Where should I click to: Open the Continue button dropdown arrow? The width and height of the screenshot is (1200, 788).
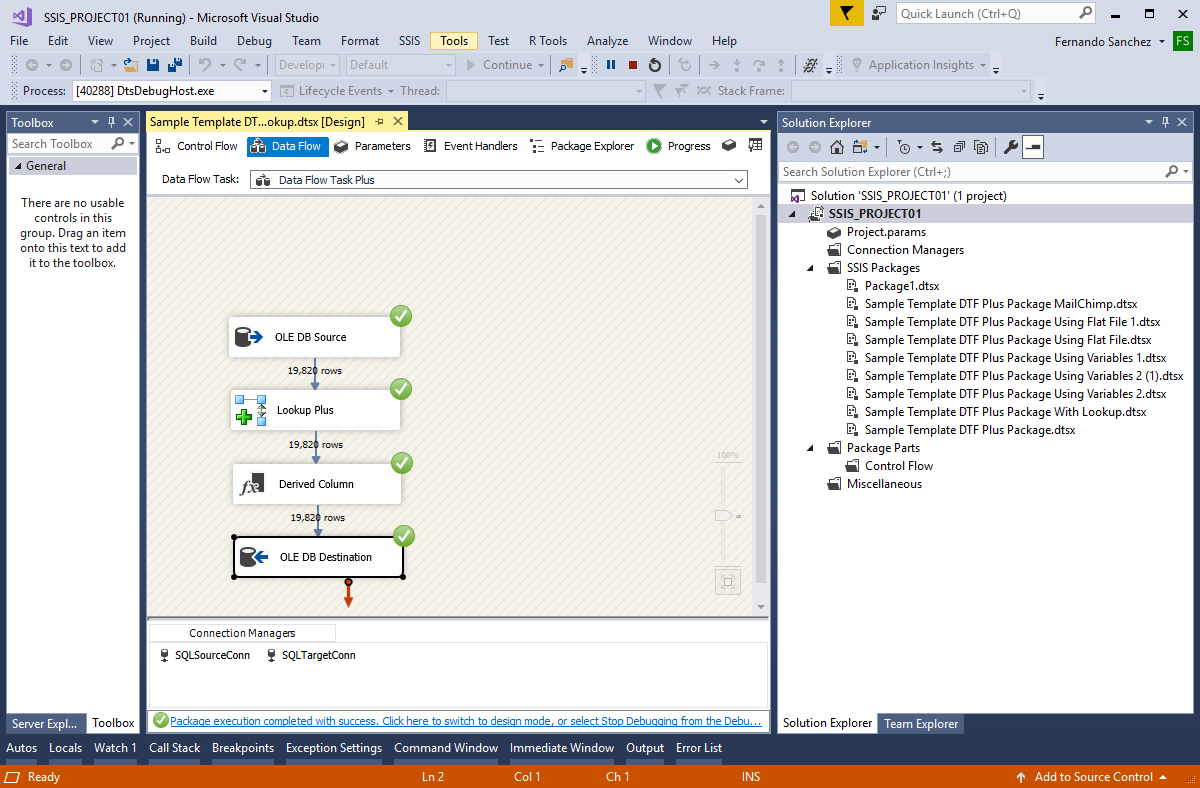[540, 65]
